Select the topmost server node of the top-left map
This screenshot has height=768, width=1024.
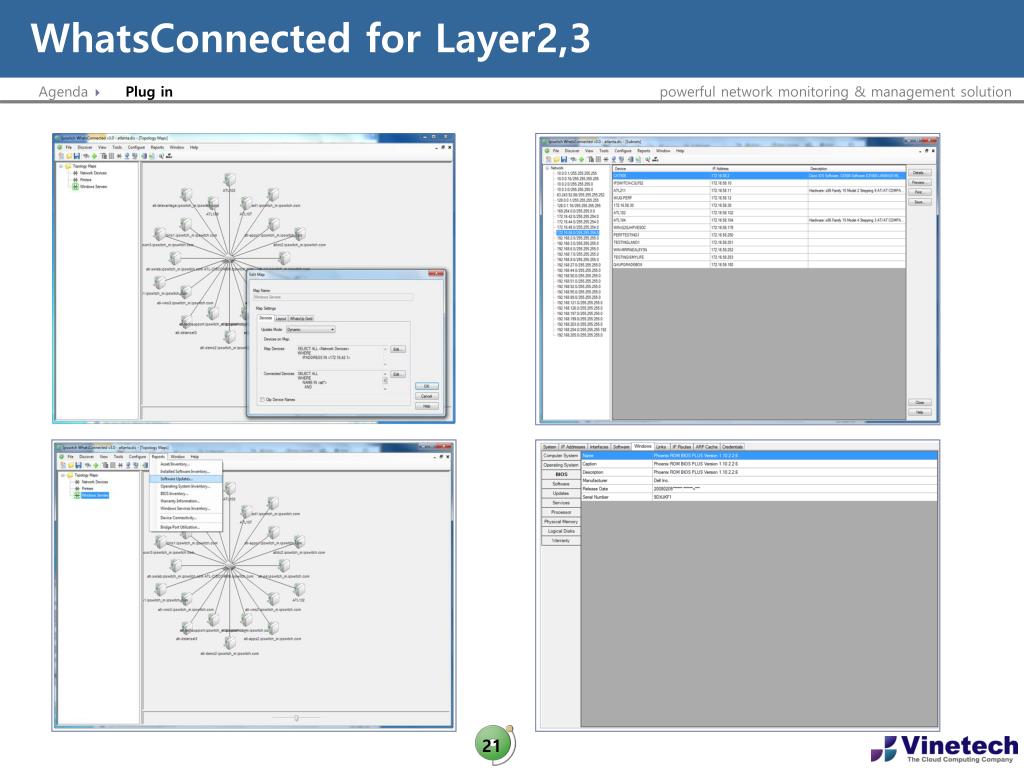229,181
